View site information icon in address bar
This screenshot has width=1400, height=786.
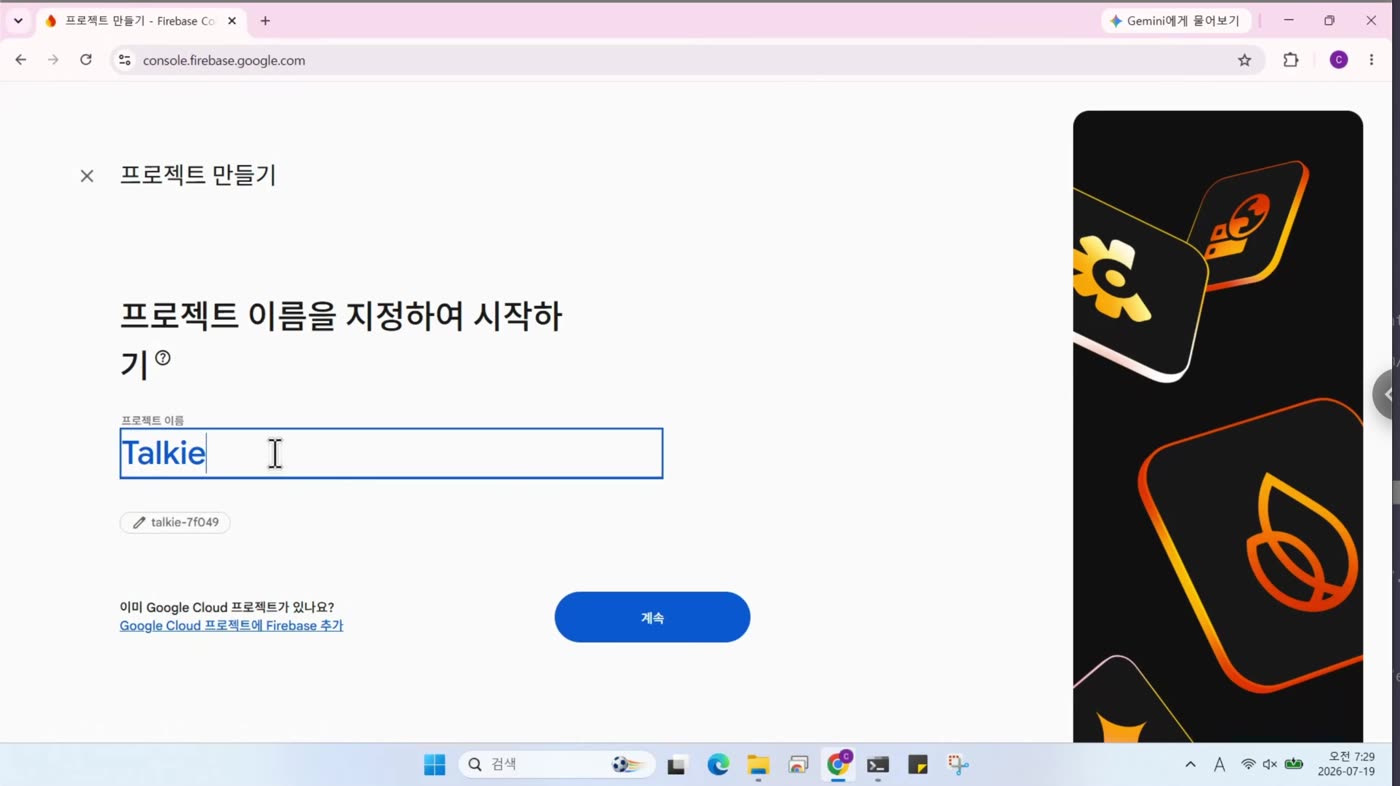(x=124, y=60)
